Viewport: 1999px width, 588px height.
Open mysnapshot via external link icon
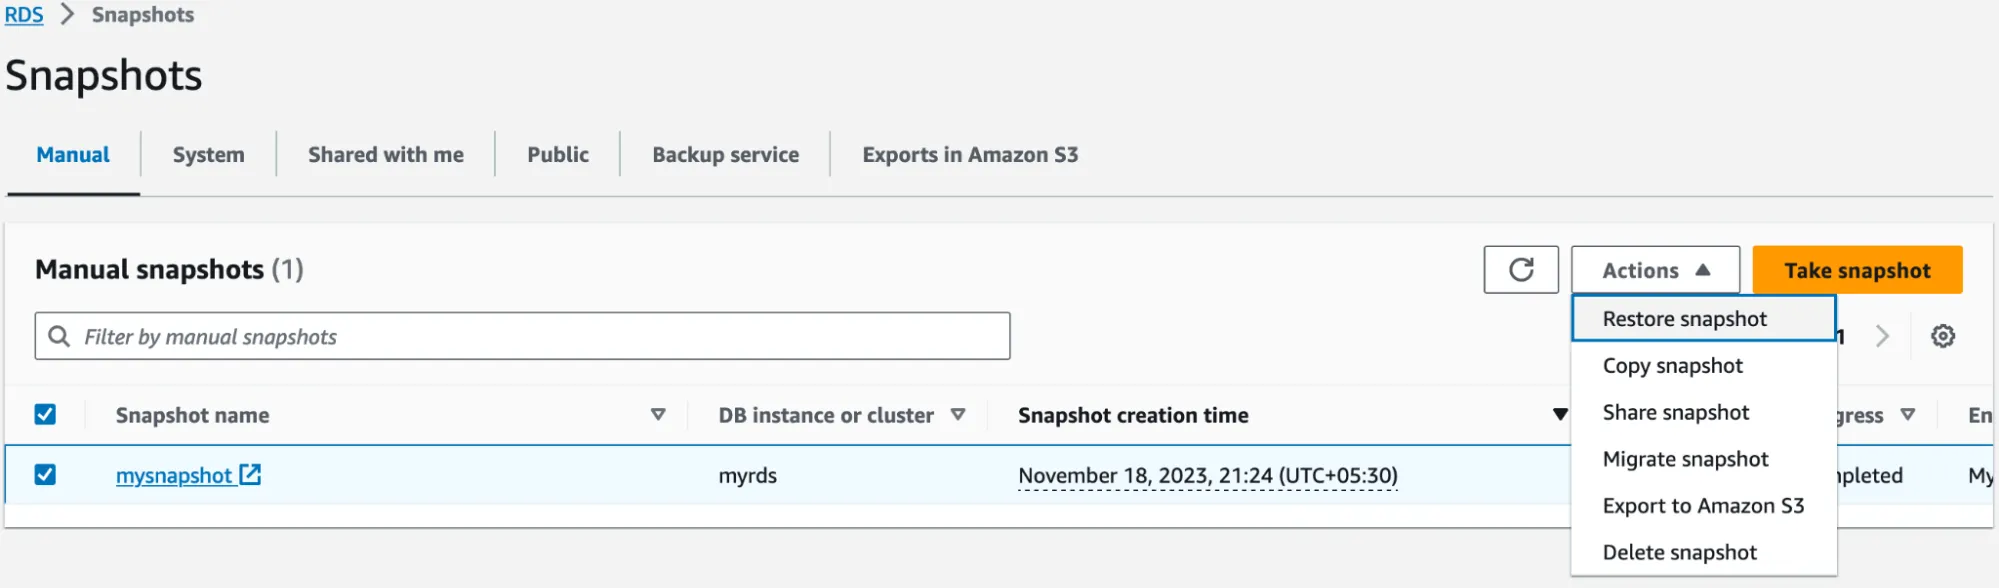coord(252,475)
